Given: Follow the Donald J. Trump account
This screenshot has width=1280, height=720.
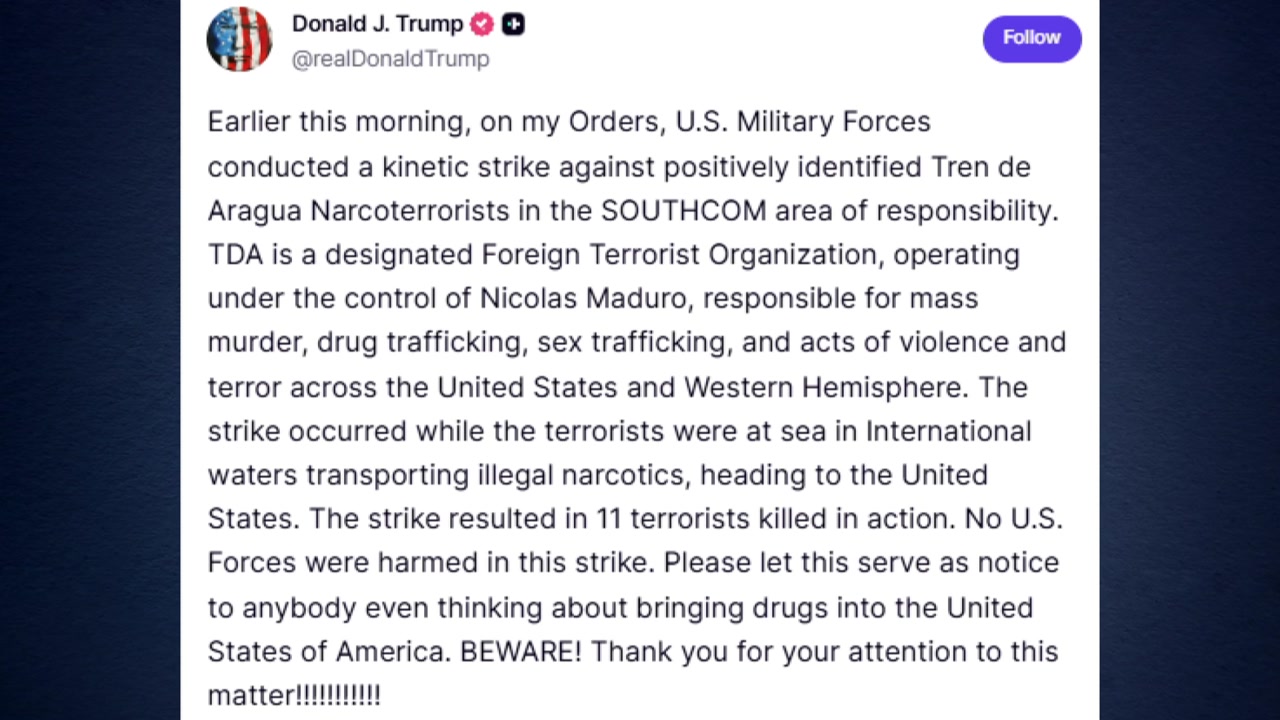Looking at the screenshot, I should pyautogui.click(x=1031, y=38).
